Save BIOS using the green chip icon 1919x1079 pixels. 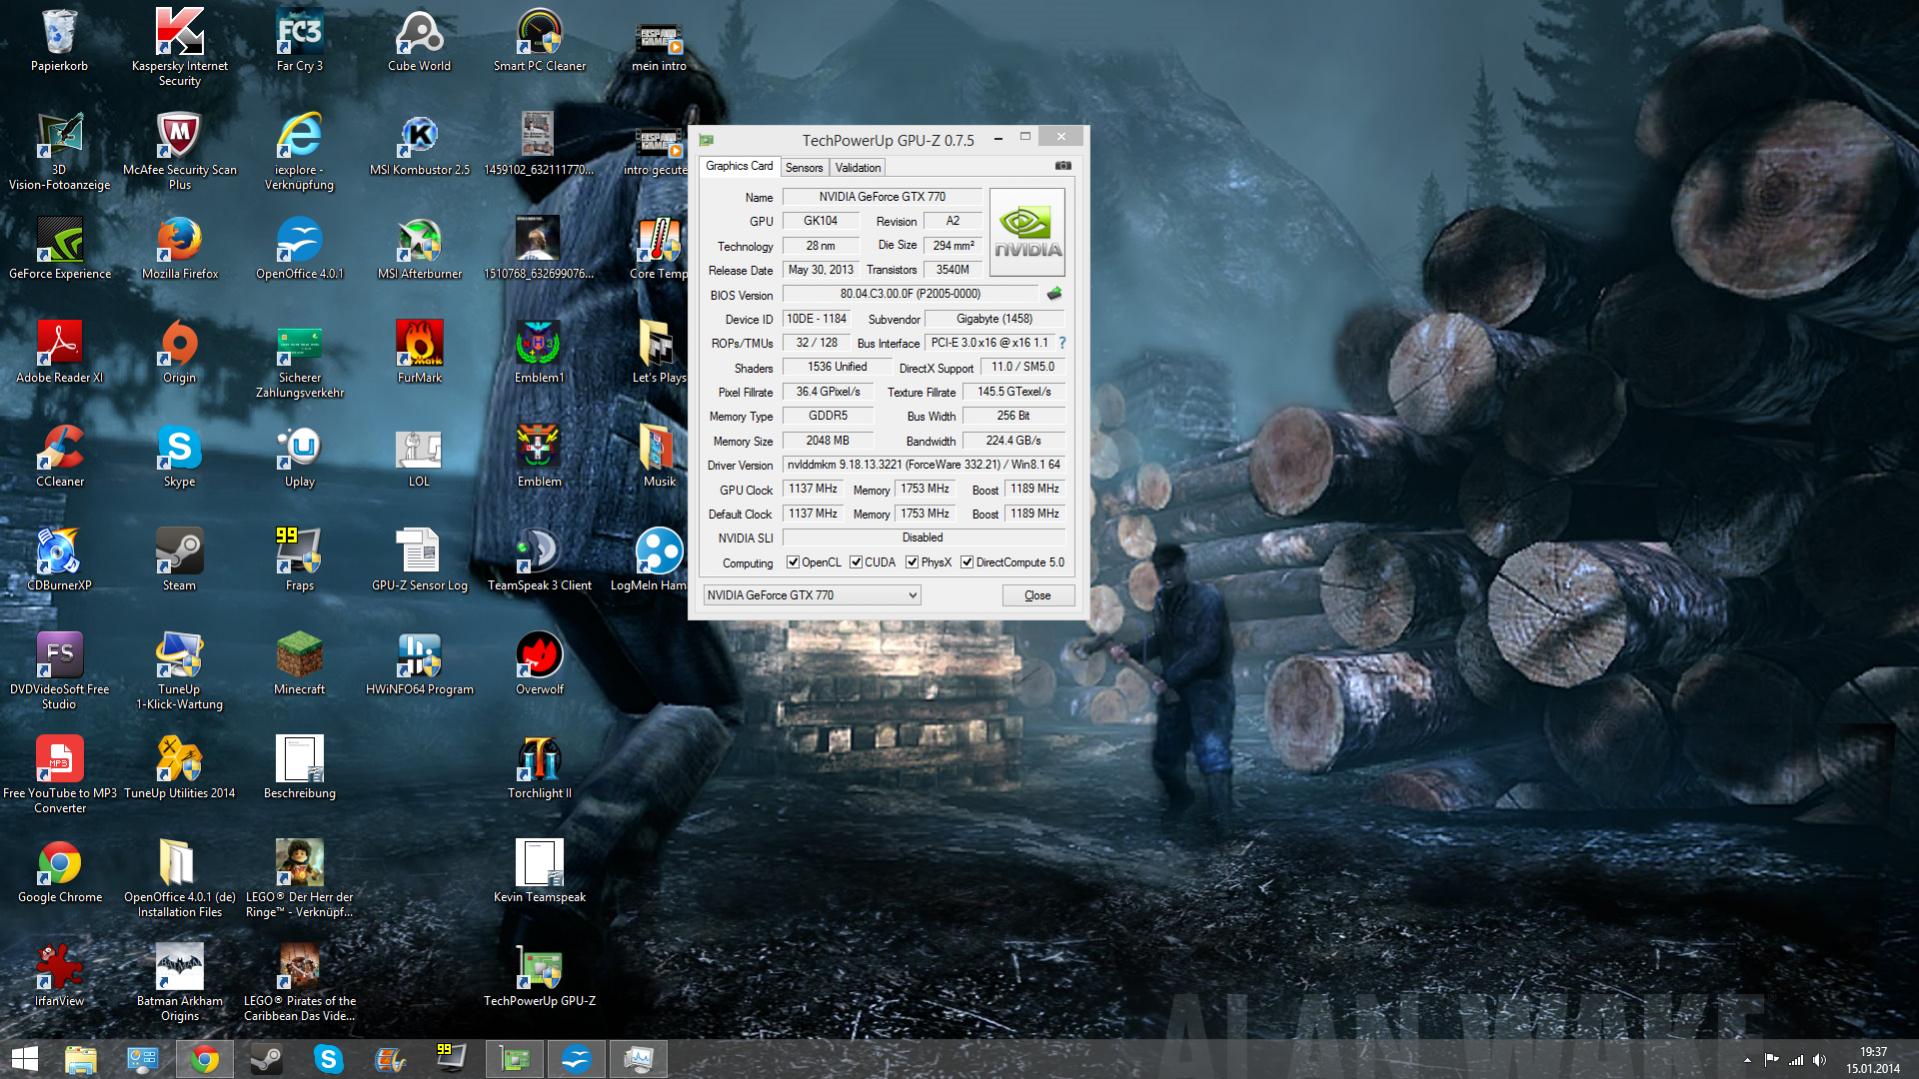click(x=1054, y=294)
